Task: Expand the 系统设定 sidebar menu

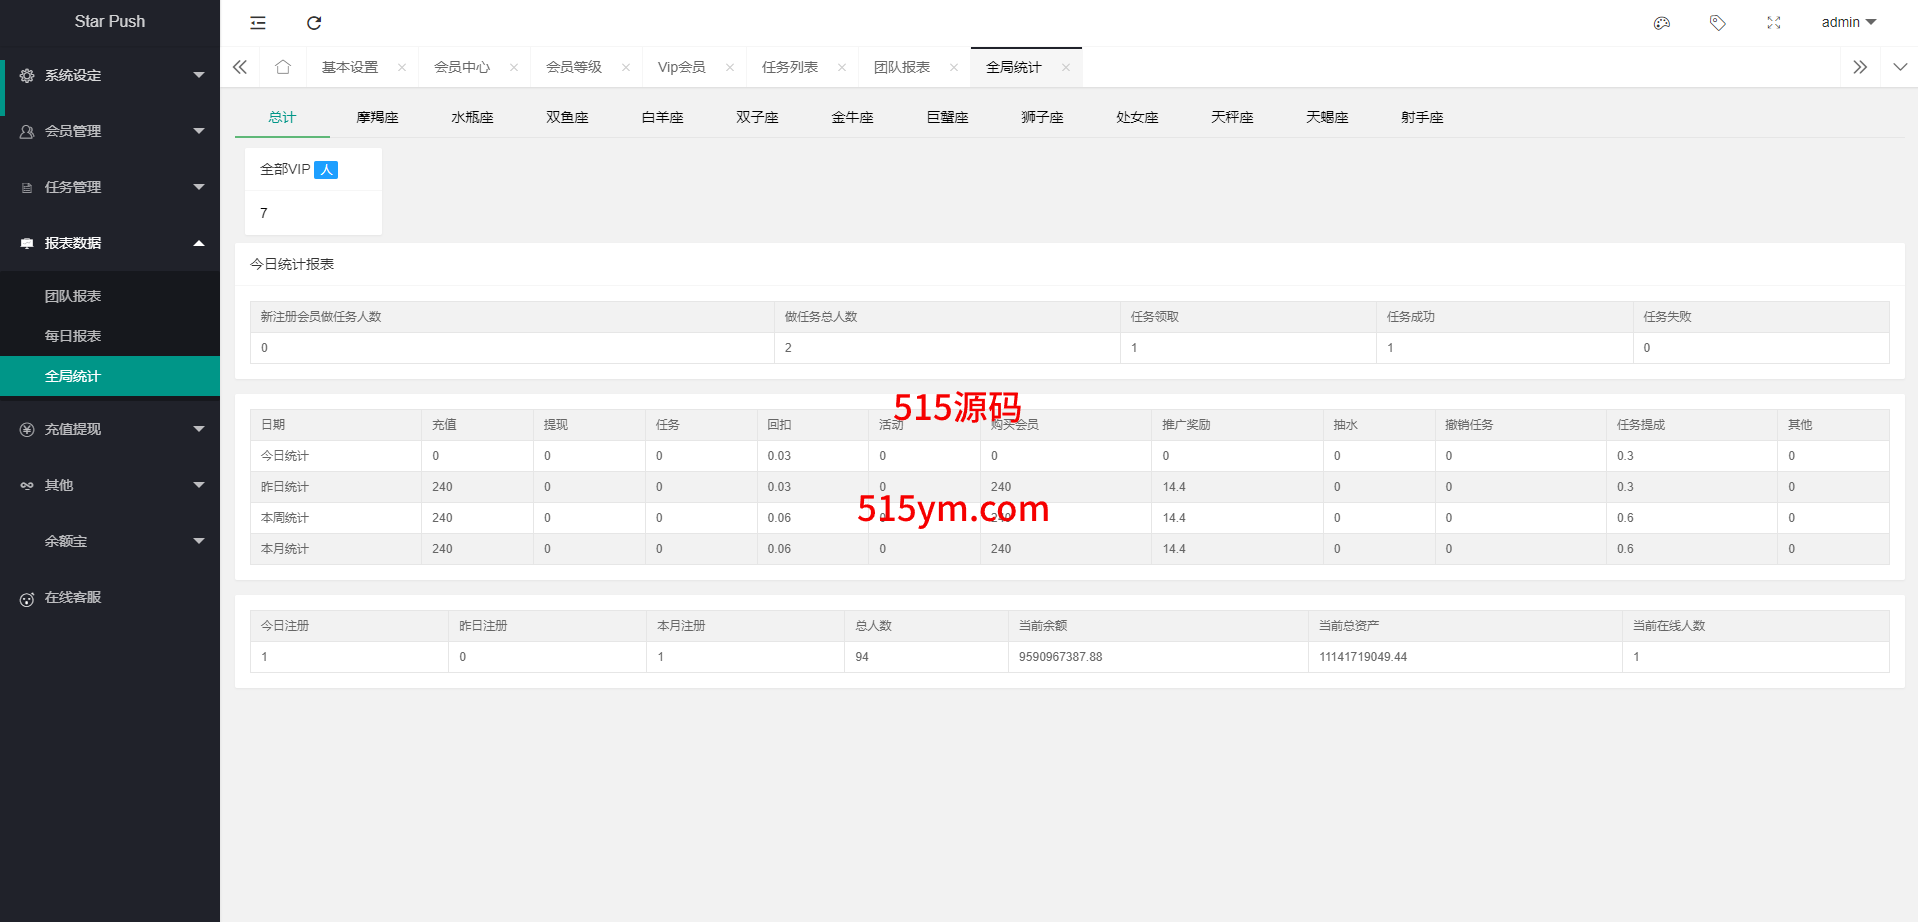Action: (x=110, y=75)
